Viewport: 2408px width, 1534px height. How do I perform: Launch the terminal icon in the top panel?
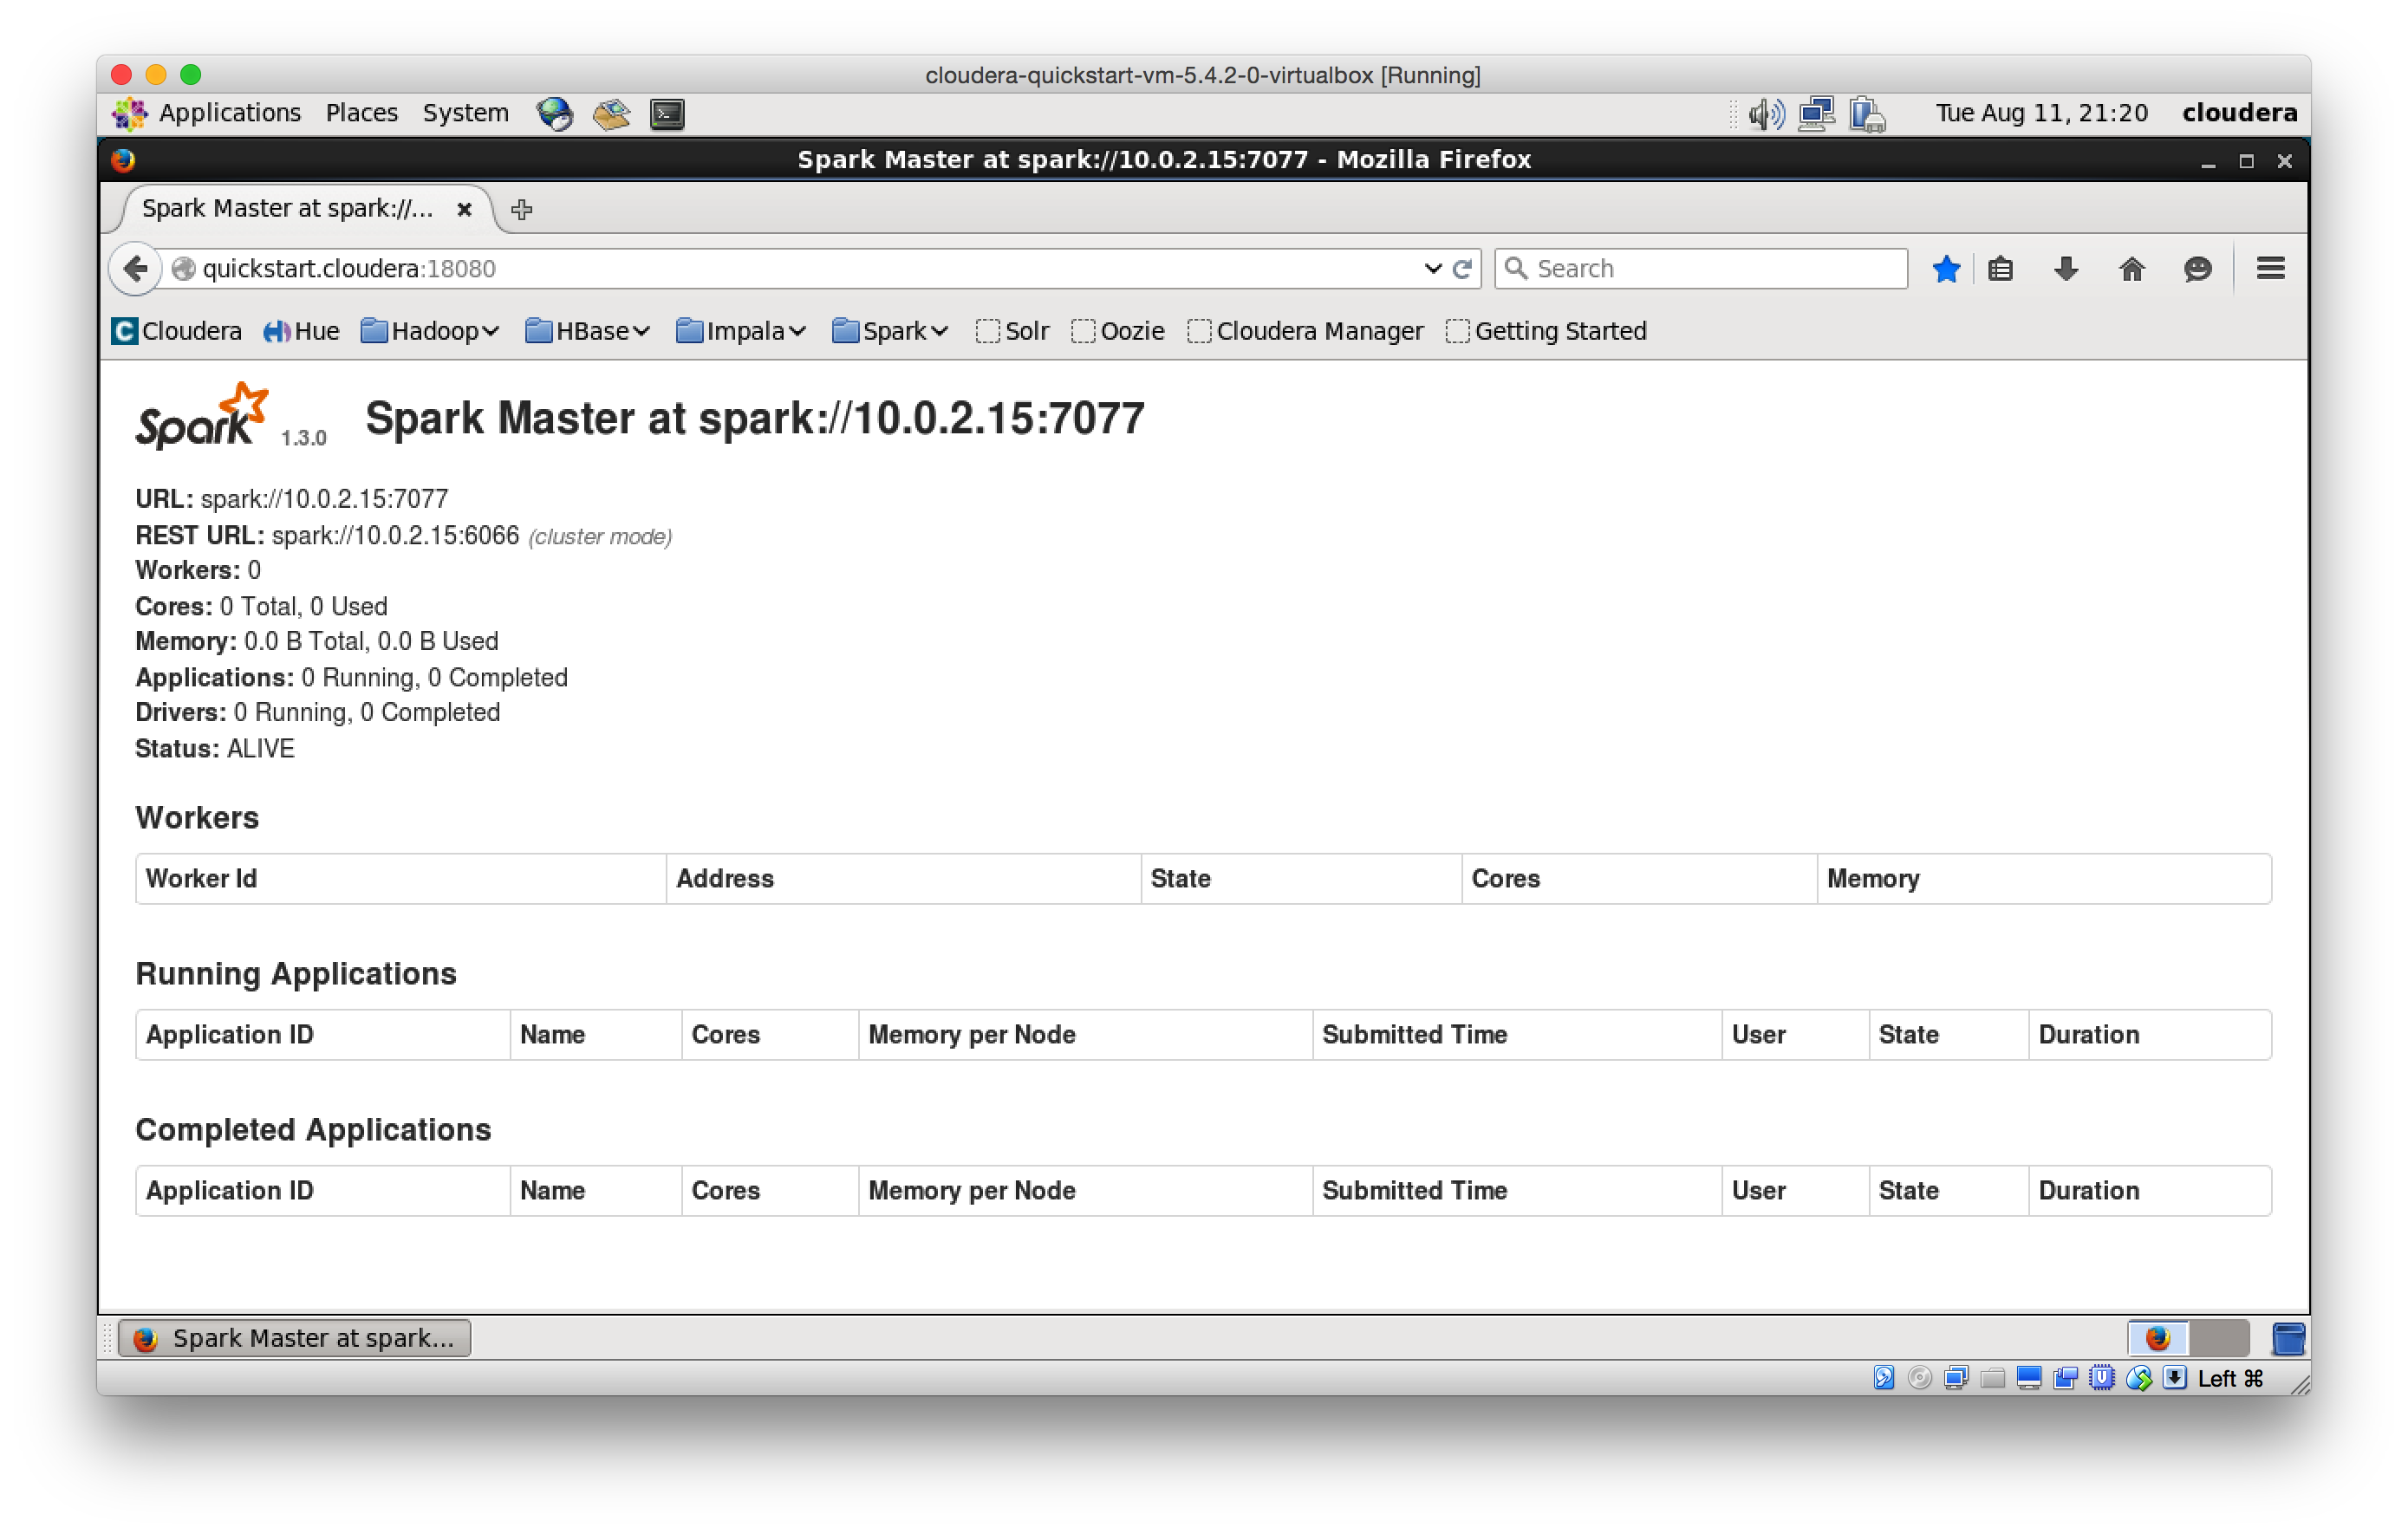(667, 113)
